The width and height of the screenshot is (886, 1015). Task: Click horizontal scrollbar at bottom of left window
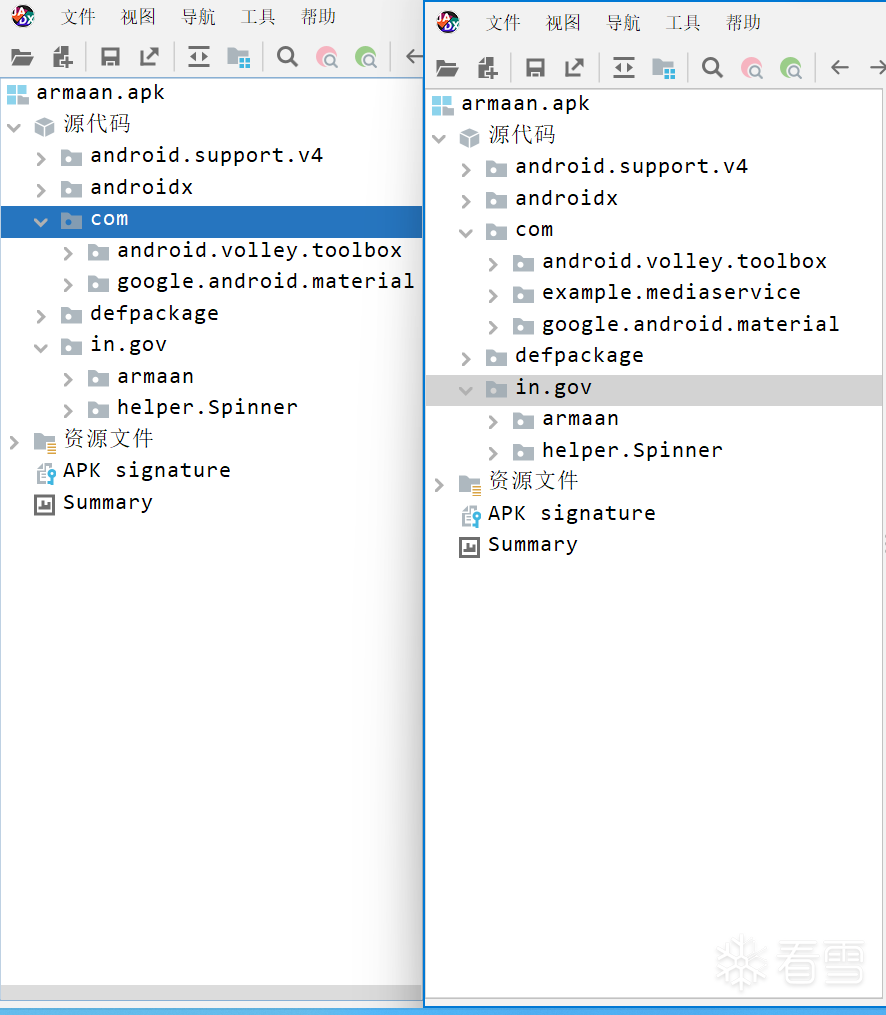point(210,992)
